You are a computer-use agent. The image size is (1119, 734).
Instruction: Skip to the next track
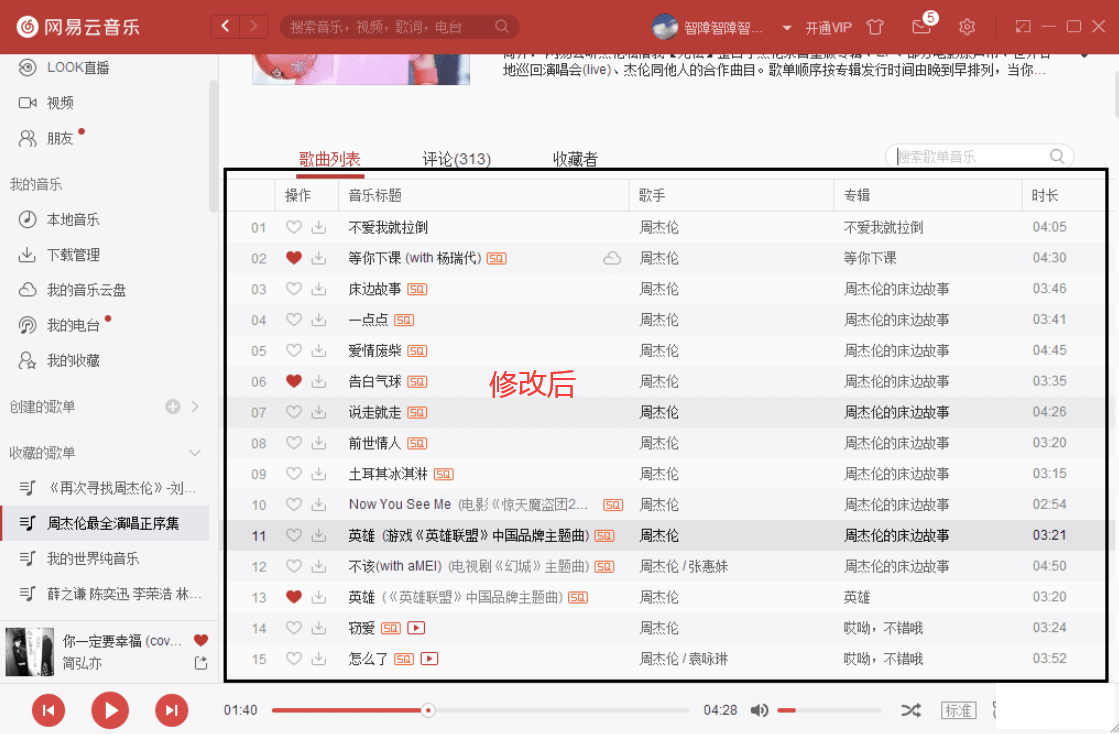point(171,710)
